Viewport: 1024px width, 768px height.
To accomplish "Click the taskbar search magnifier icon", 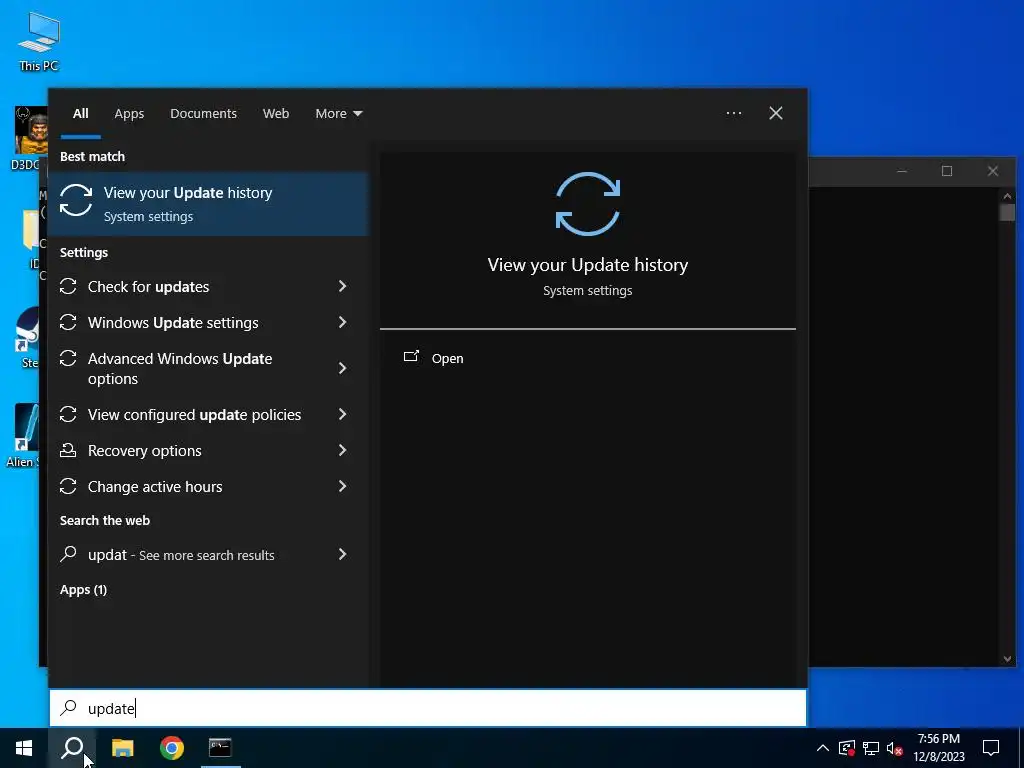I will pyautogui.click(x=72, y=748).
